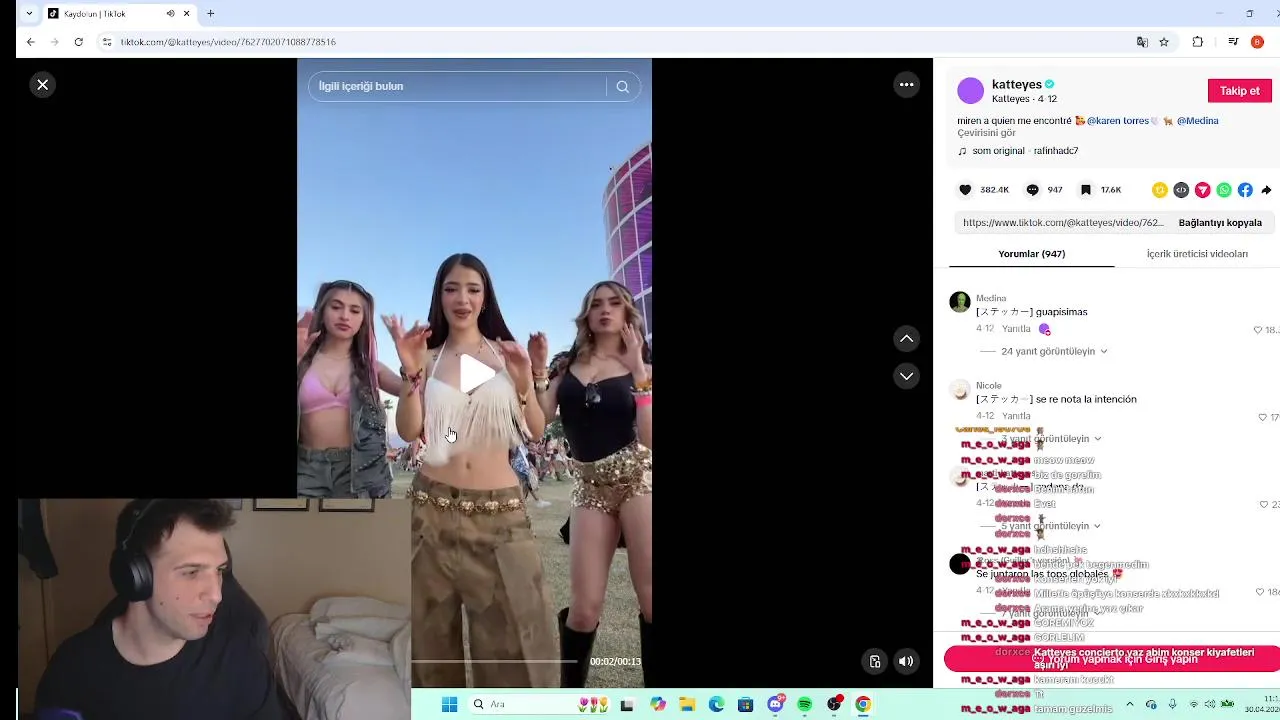
Task: Click the yellow repost icon
Action: point(1160,190)
